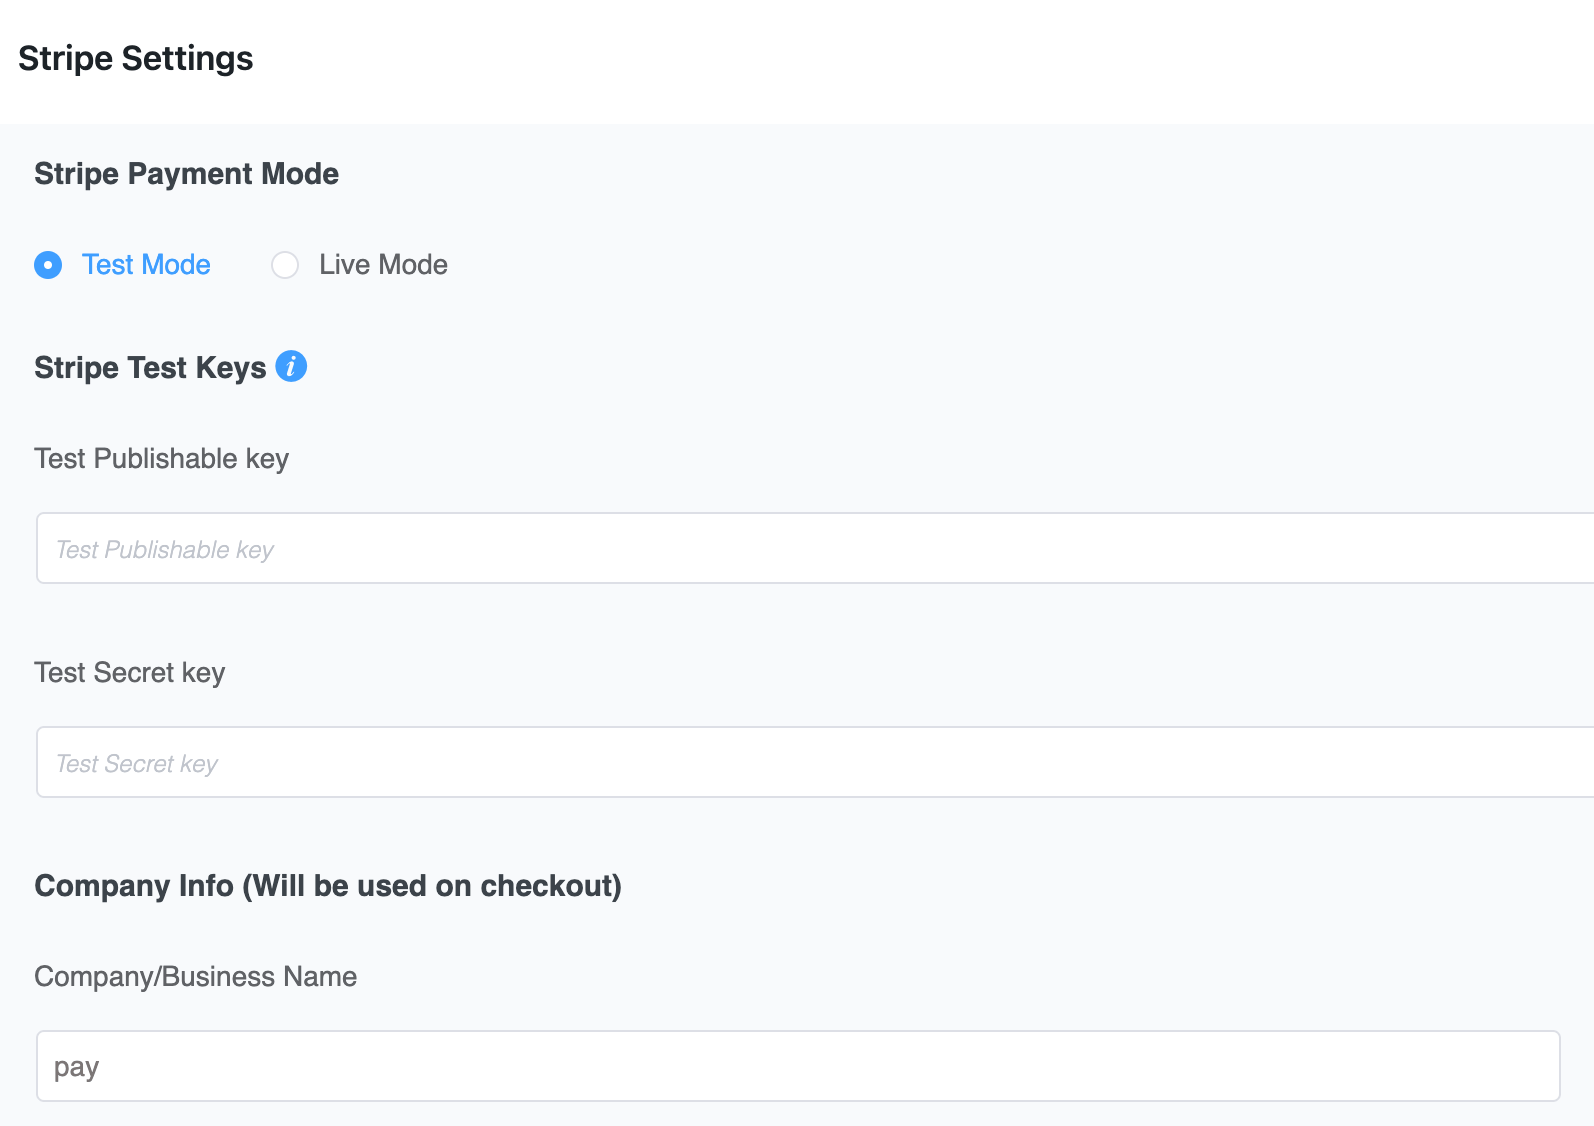Focus the Test Publishable key input field
Viewport: 1594px width, 1126px height.
(815, 548)
